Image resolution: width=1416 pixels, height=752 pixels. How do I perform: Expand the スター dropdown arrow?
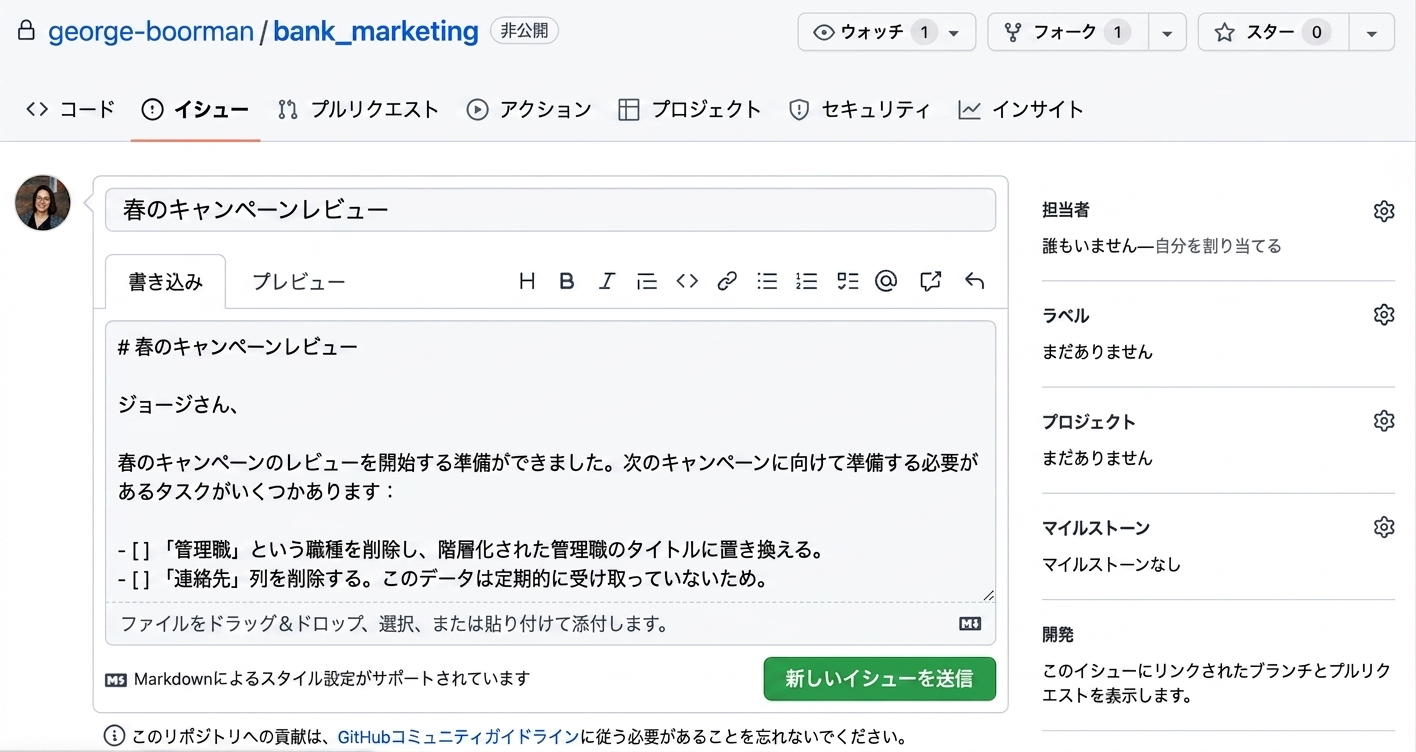[1372, 33]
